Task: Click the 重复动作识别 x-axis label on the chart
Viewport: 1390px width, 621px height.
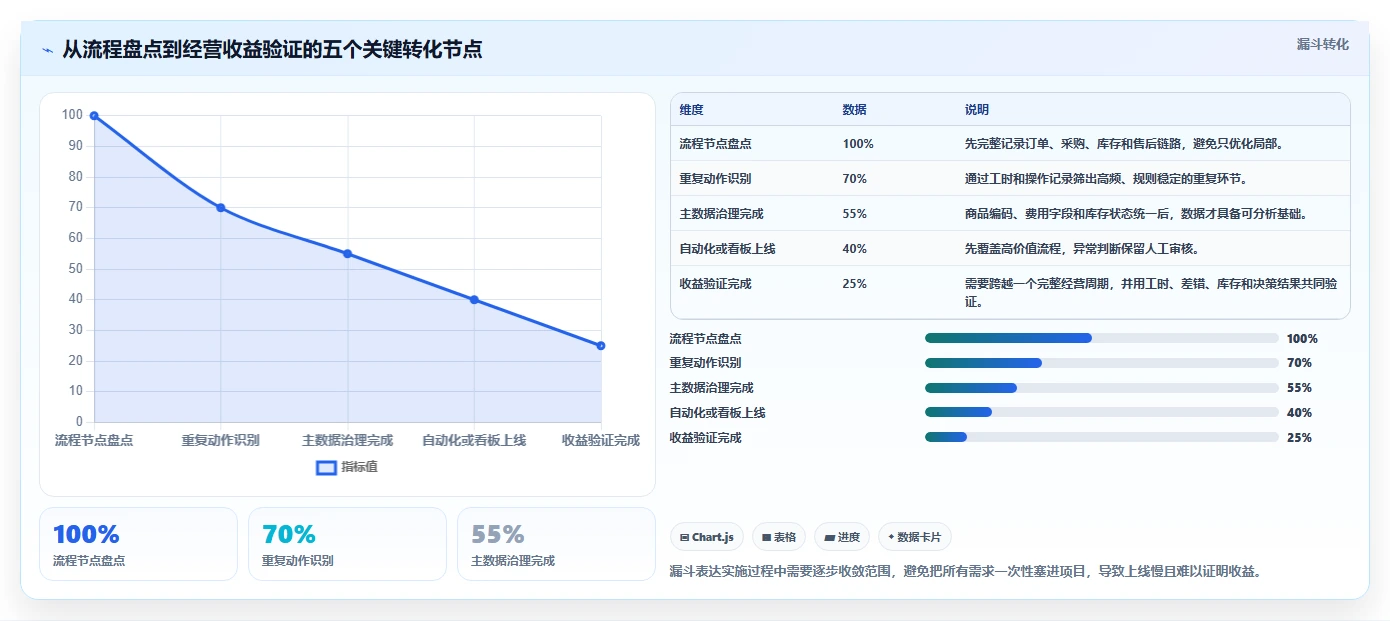Action: (221, 440)
